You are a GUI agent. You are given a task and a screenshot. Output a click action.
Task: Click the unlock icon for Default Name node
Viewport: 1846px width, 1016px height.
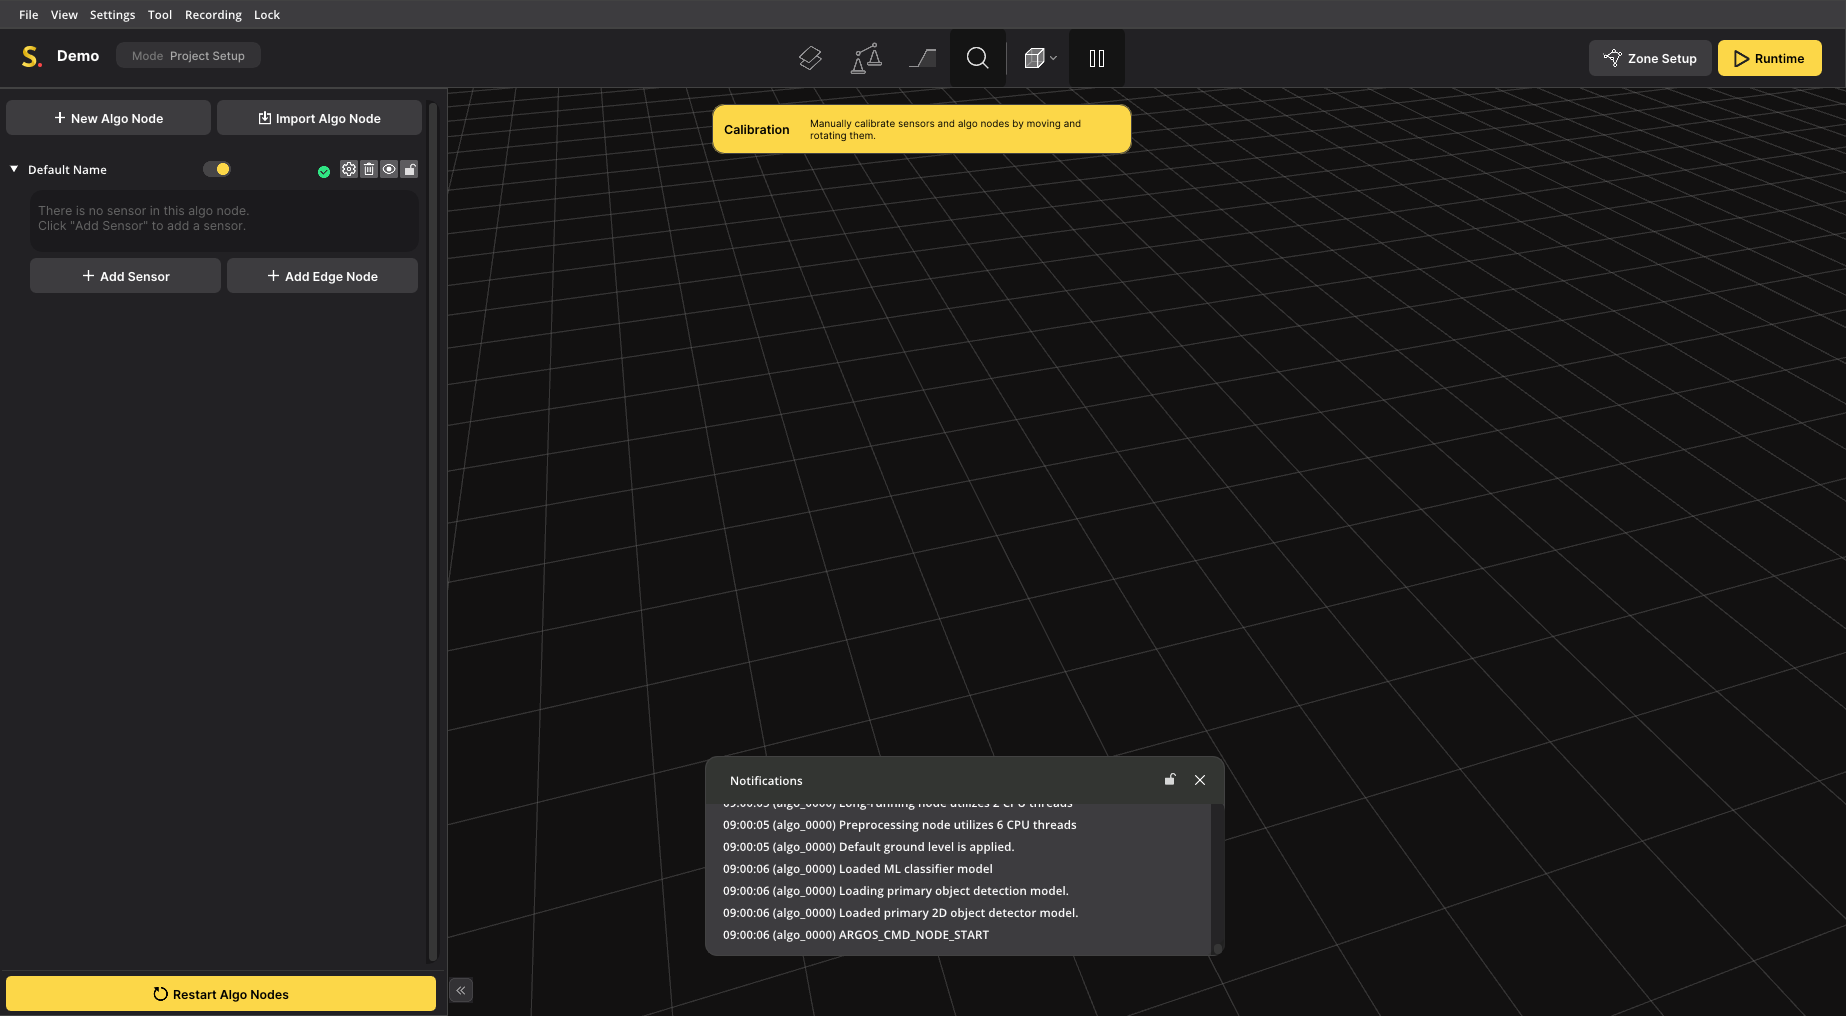pos(409,169)
